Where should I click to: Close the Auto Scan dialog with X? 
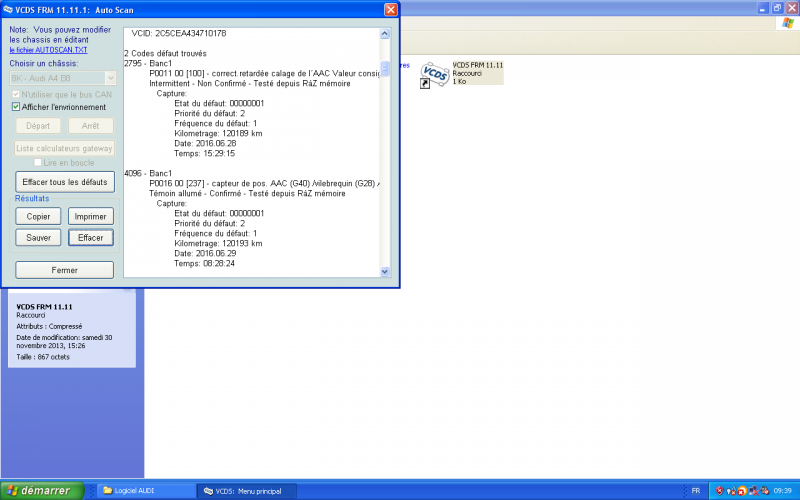tap(390, 8)
